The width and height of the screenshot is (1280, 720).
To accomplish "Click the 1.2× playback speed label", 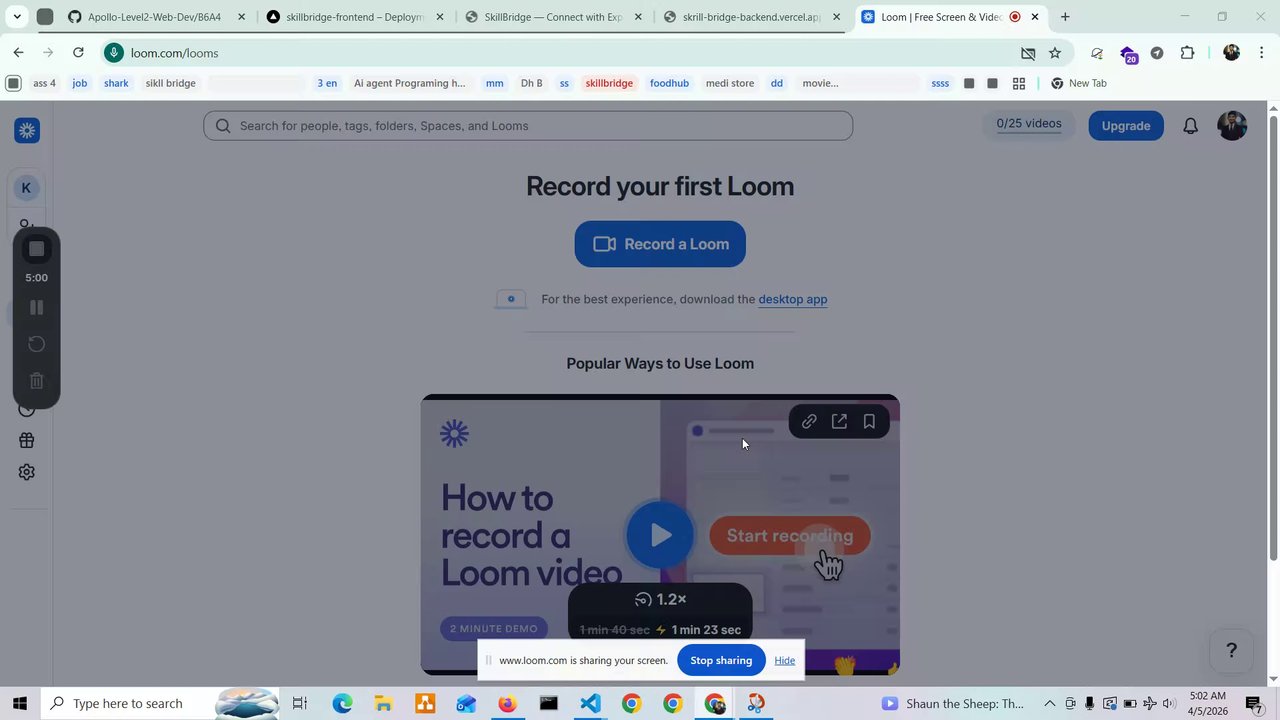I will [x=661, y=599].
